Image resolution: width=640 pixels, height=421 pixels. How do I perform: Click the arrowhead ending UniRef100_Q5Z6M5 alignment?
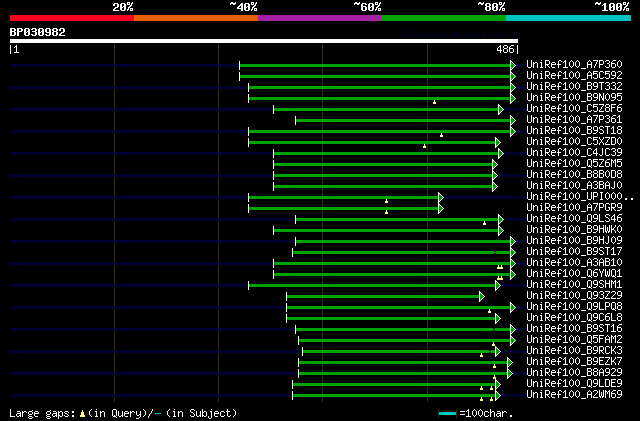coord(495,165)
